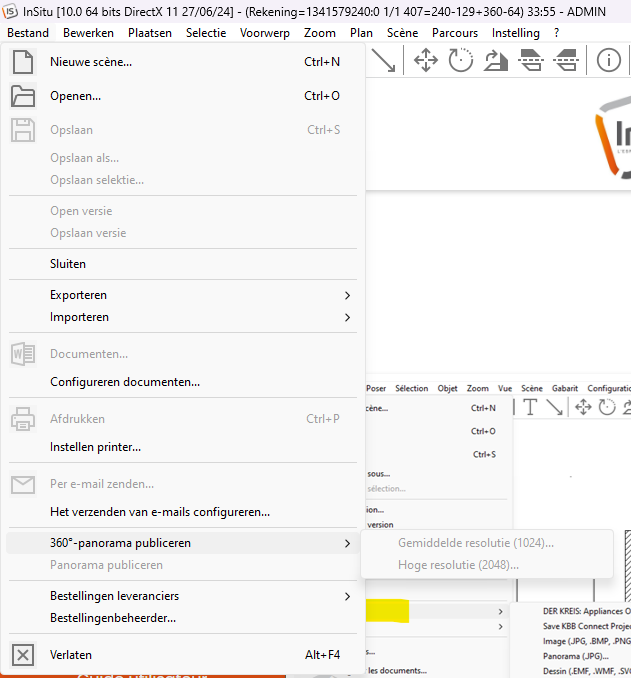Click Panorama (JPG)... in embedded screenshot
631x678 pixels.
point(576,656)
